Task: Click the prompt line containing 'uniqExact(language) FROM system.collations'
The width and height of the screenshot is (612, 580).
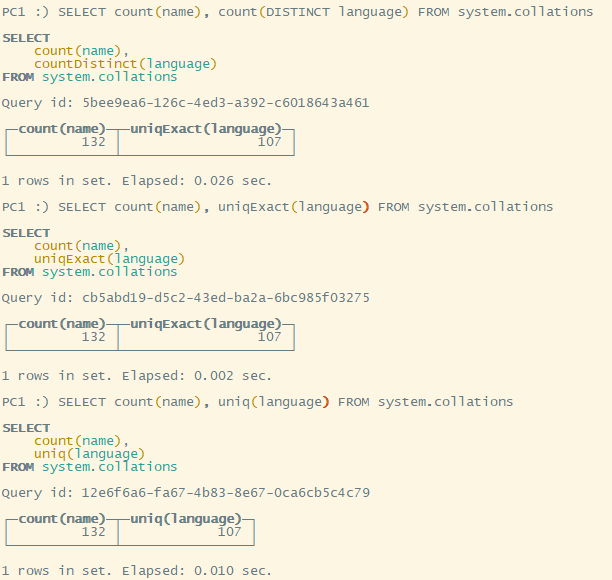Action: point(278,207)
